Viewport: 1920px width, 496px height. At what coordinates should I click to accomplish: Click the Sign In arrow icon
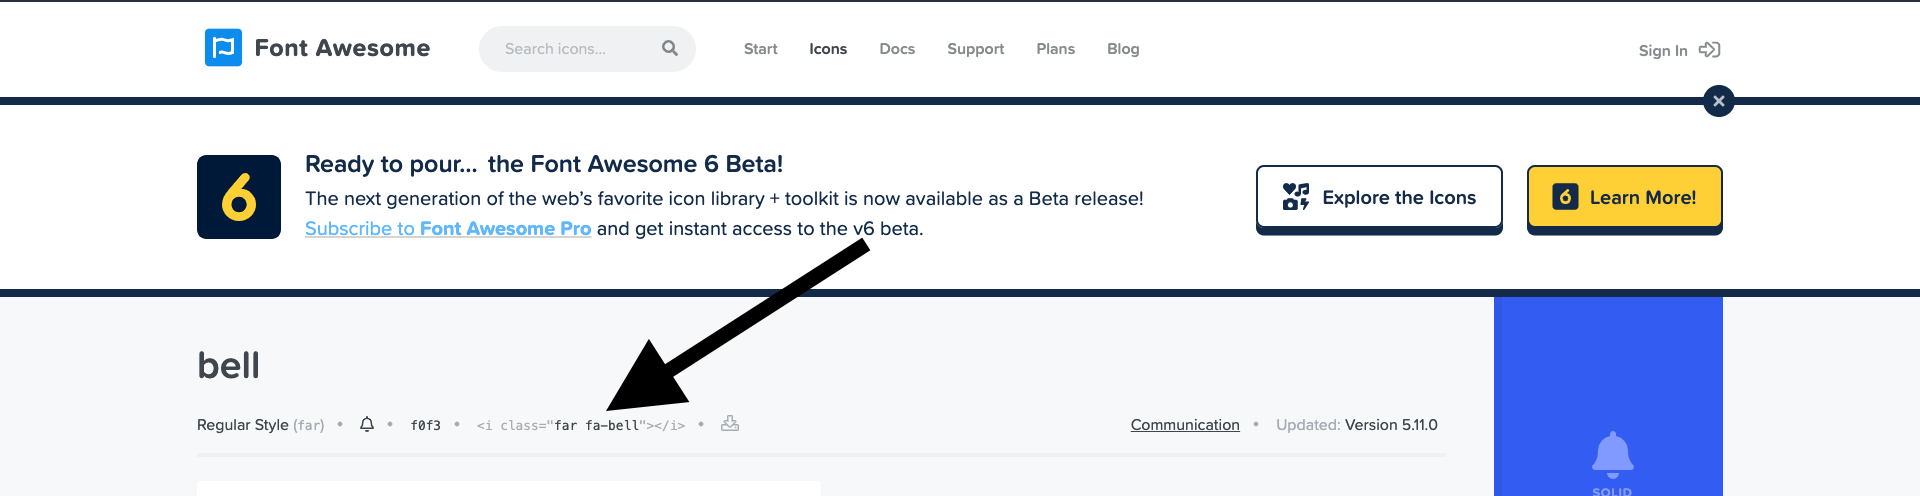coord(1710,50)
